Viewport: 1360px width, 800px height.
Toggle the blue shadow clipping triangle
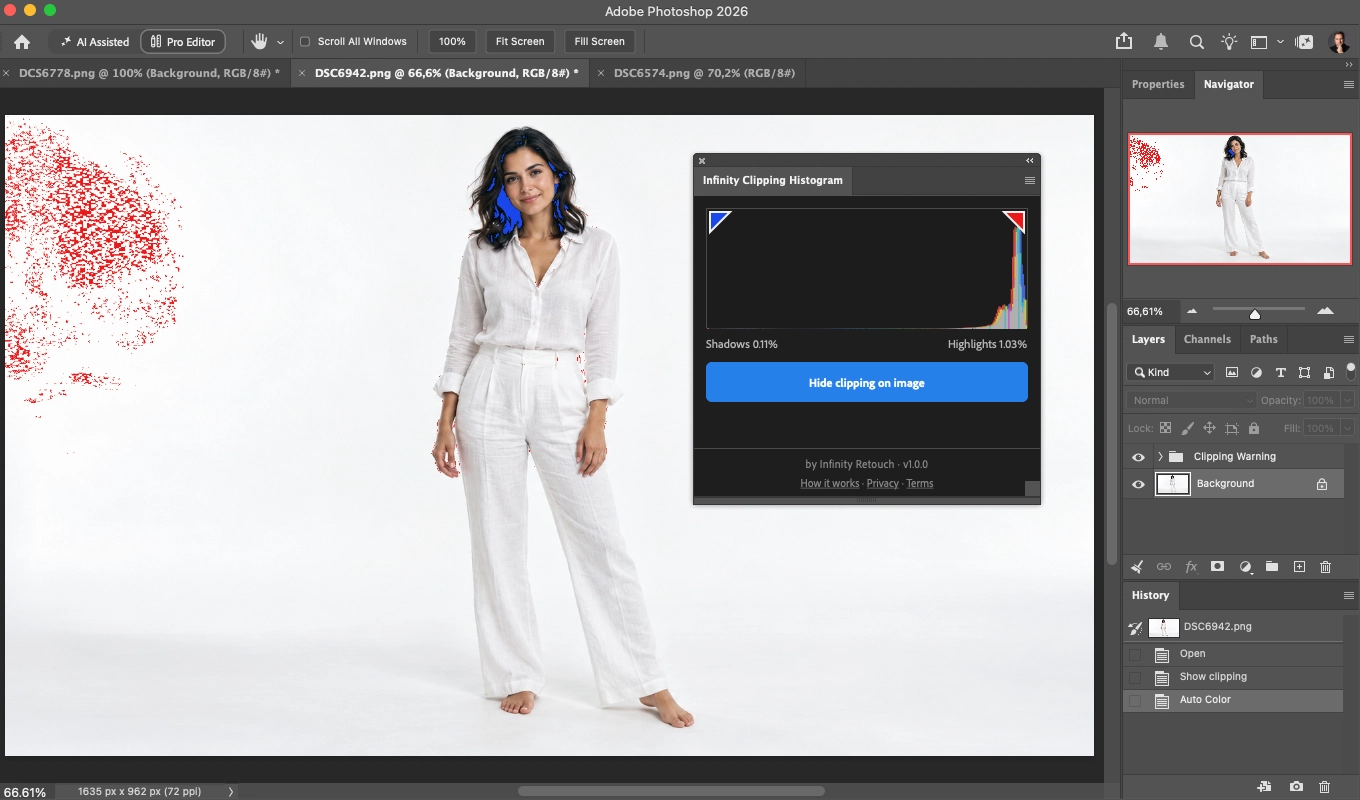(720, 221)
